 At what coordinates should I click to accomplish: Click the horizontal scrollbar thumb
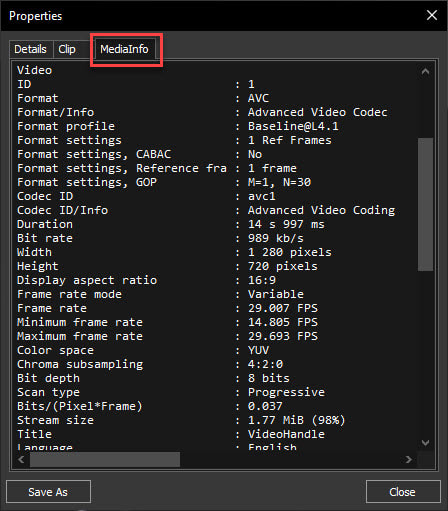(105, 460)
